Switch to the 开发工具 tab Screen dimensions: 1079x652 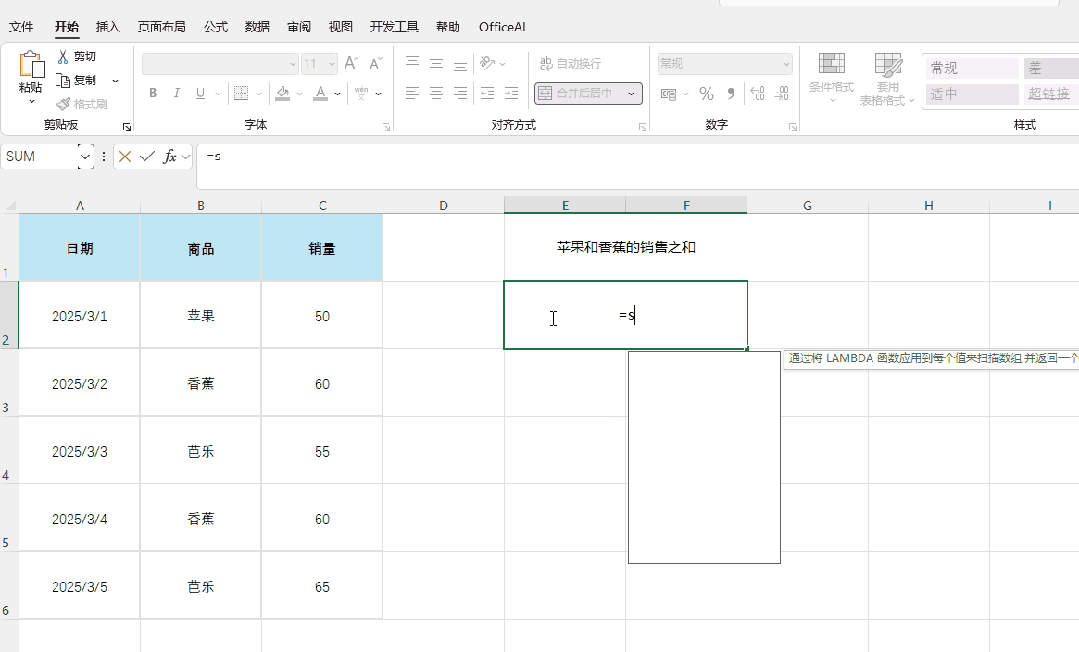394,27
